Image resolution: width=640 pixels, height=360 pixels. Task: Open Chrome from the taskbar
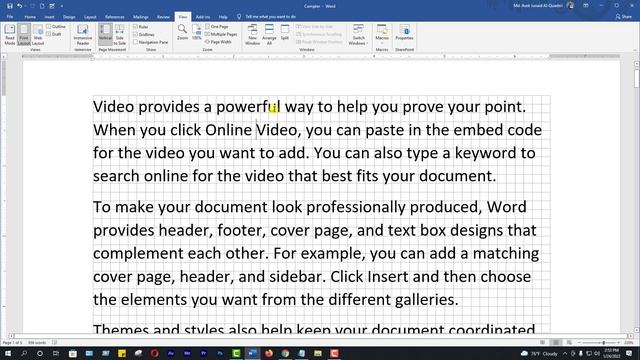pos(285,353)
